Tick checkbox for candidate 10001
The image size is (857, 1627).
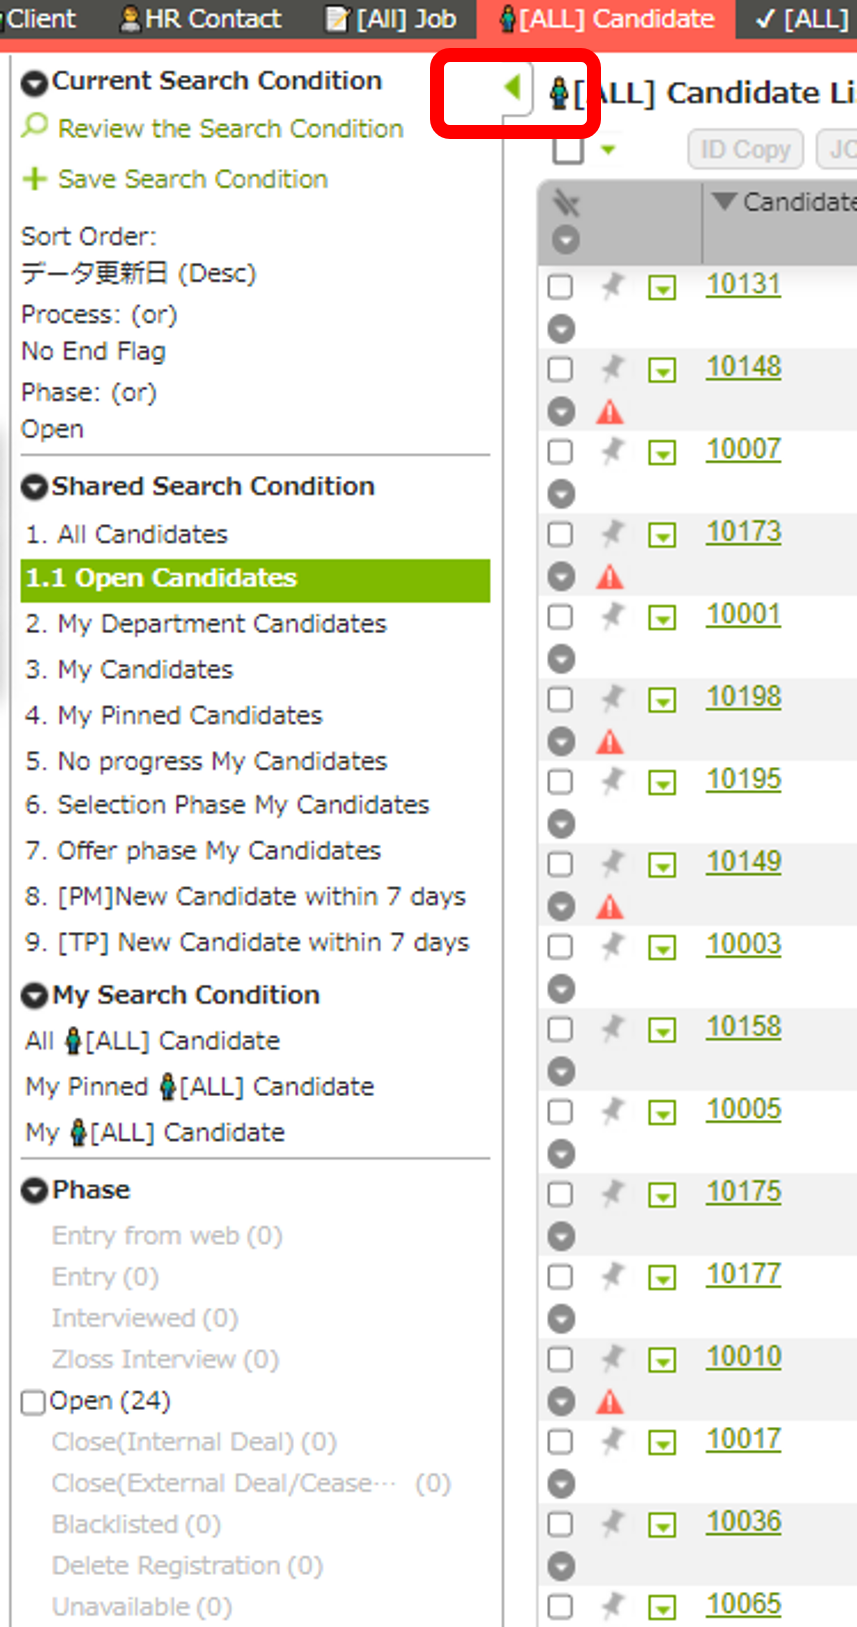[x=561, y=617]
